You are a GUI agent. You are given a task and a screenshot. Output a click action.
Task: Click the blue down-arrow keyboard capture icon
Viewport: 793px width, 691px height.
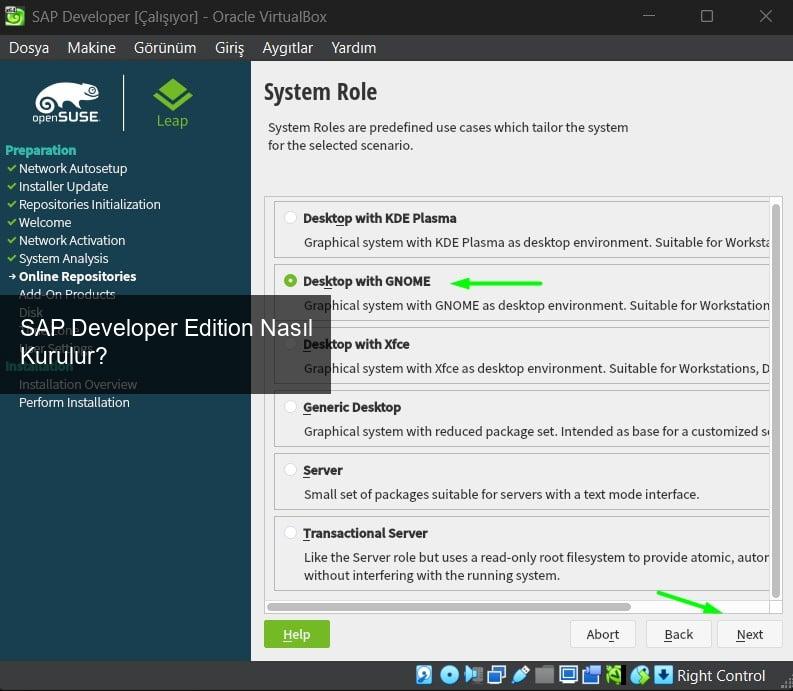pyautogui.click(x=663, y=675)
